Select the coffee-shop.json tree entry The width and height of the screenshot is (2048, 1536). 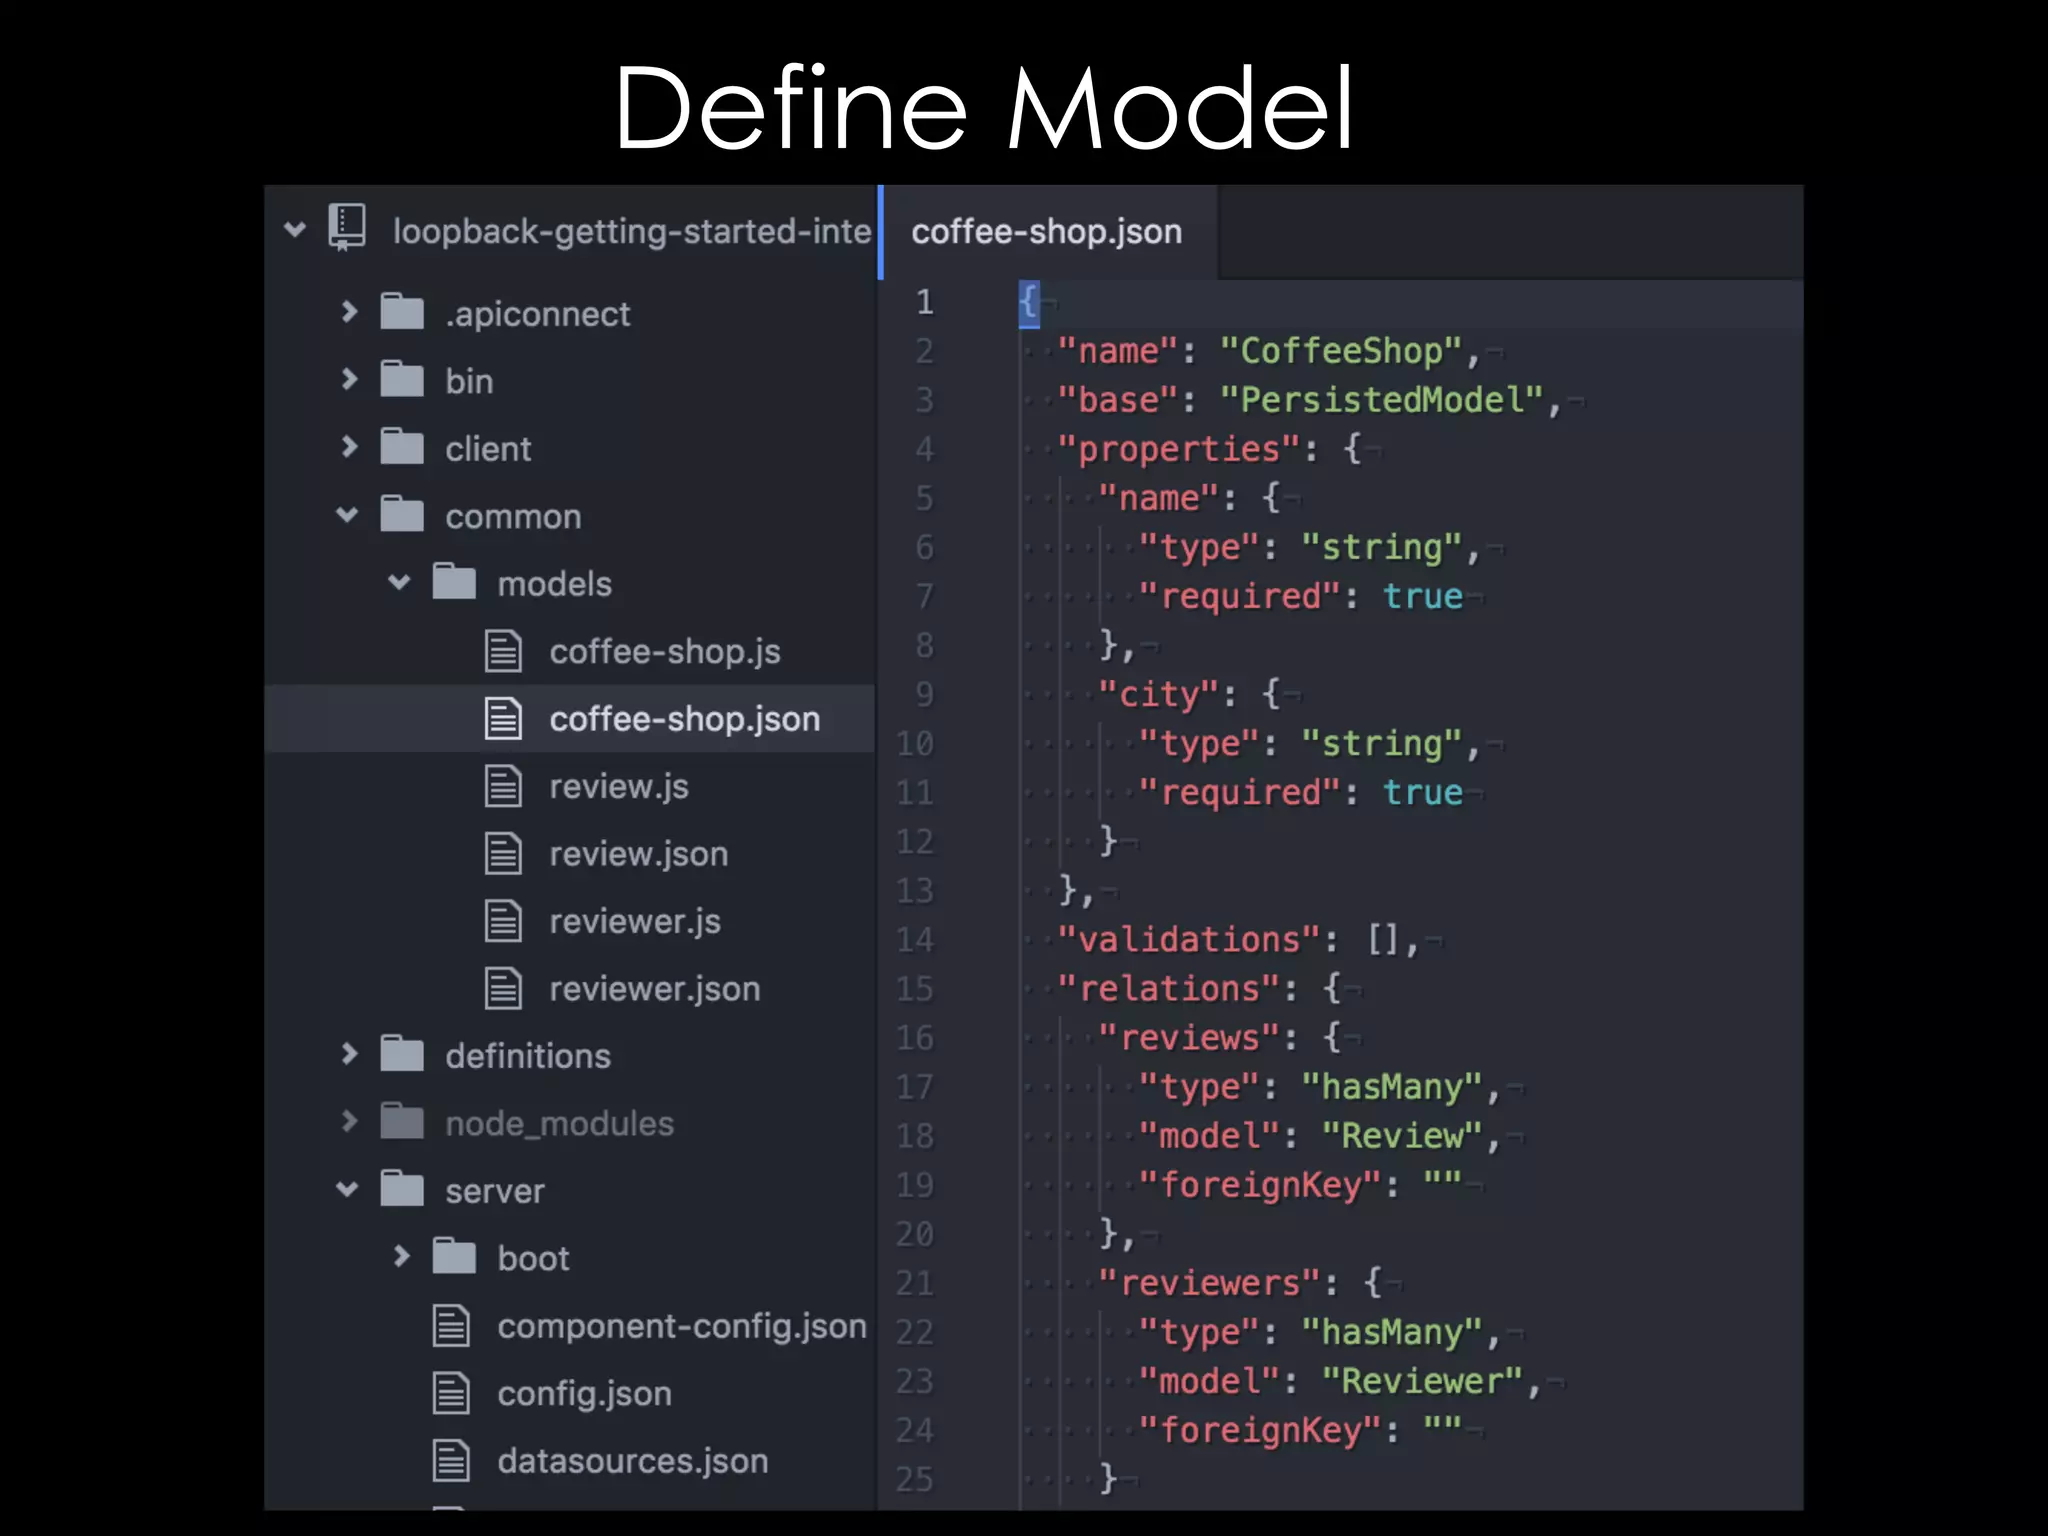(x=684, y=719)
